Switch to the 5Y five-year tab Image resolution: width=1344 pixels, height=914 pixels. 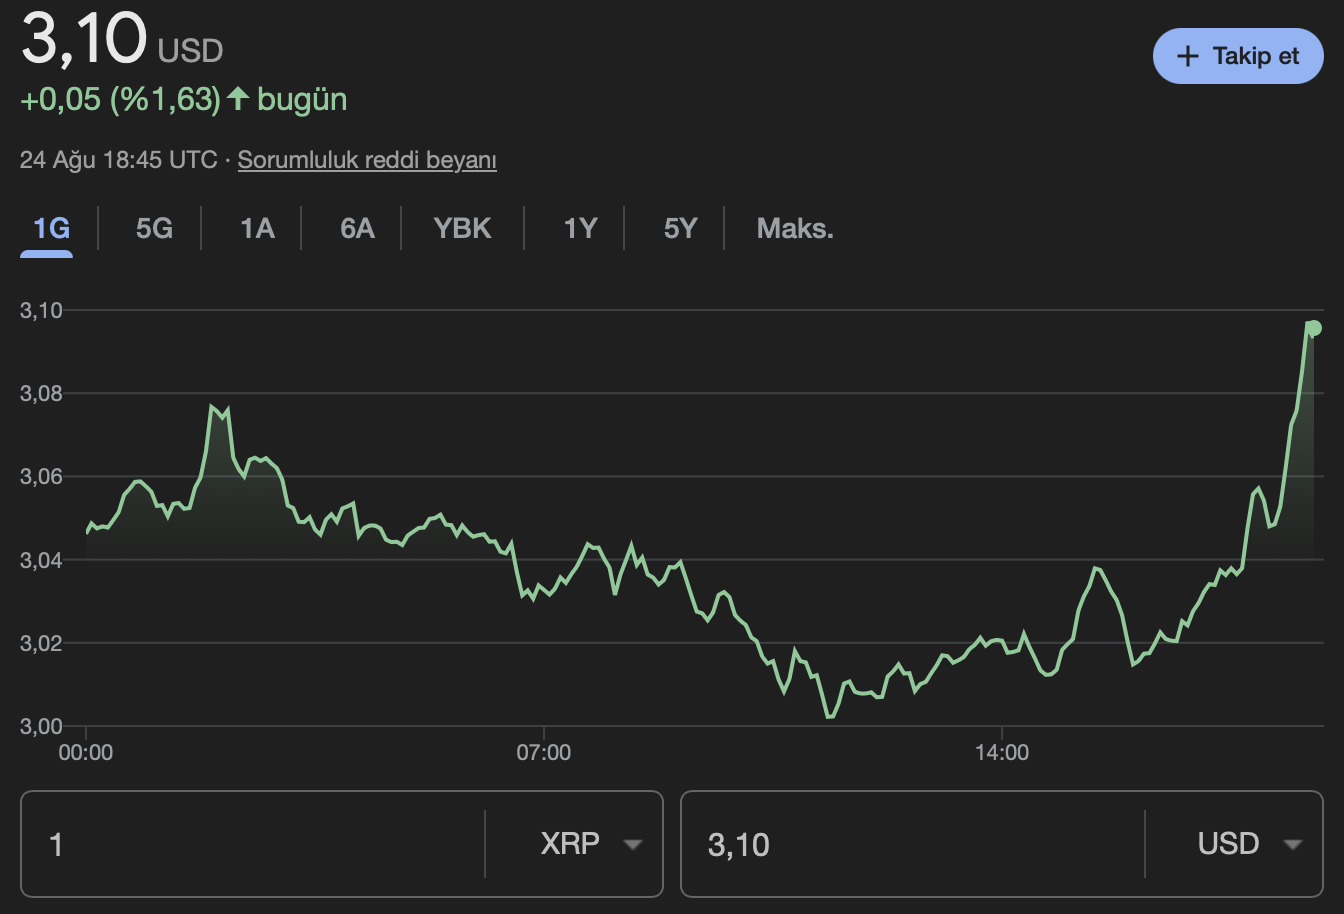(680, 228)
